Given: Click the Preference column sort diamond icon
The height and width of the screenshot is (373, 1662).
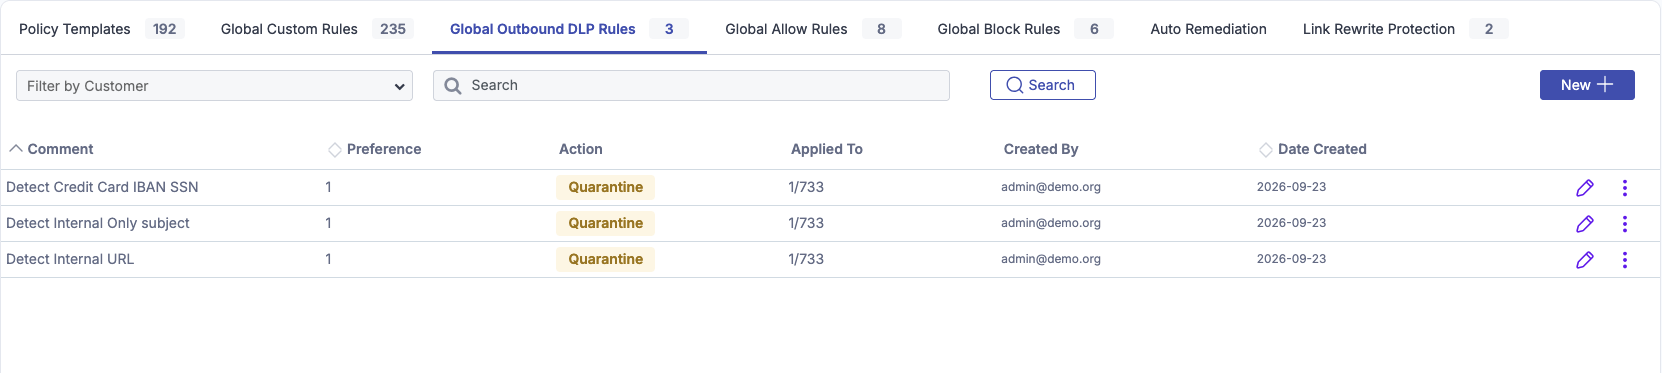Looking at the screenshot, I should pos(335,150).
